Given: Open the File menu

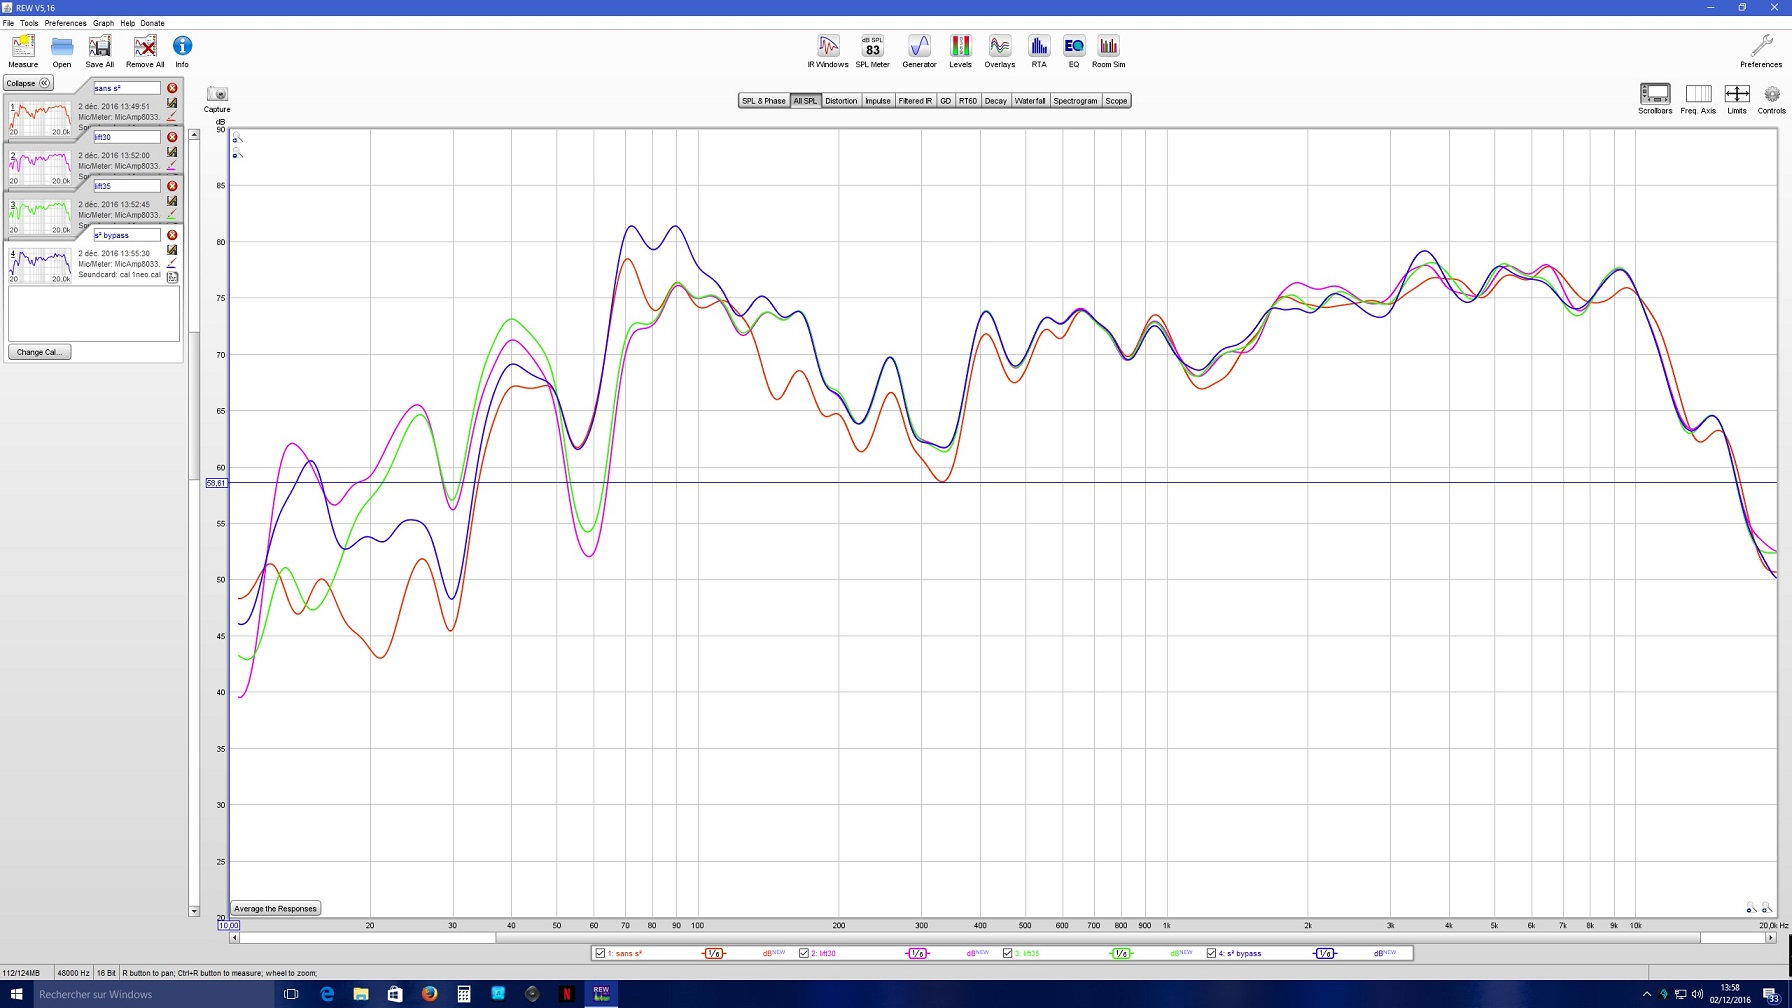Looking at the screenshot, I should point(8,23).
